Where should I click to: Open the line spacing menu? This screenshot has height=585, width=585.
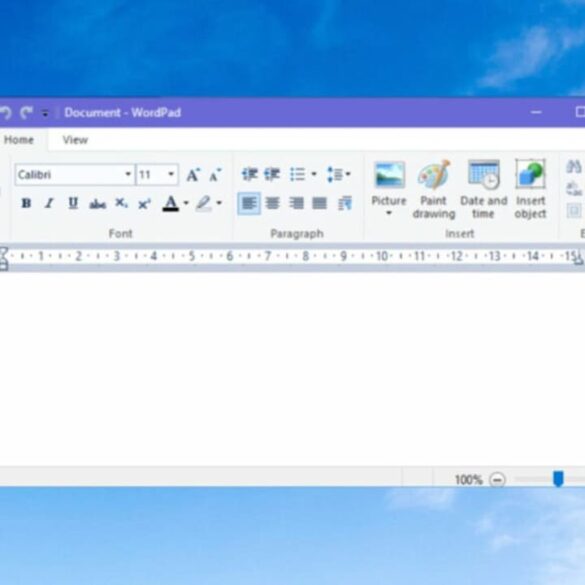(338, 174)
